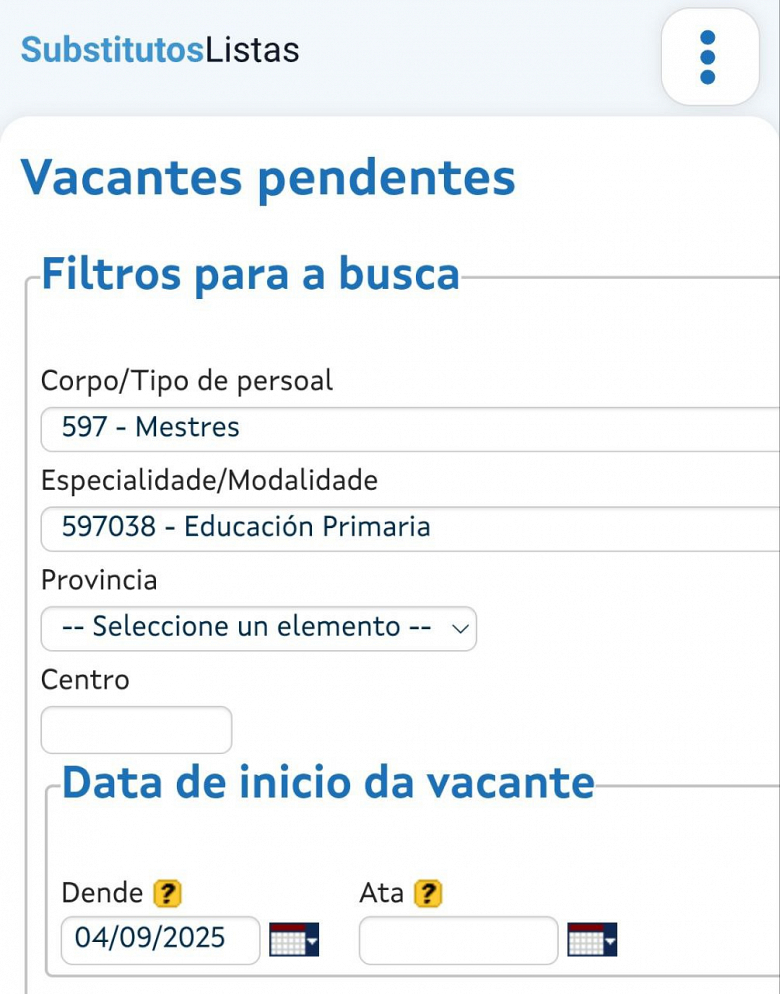Viewport: 780px width, 994px height.
Task: Click the empty Ata date input
Action: [458, 940]
